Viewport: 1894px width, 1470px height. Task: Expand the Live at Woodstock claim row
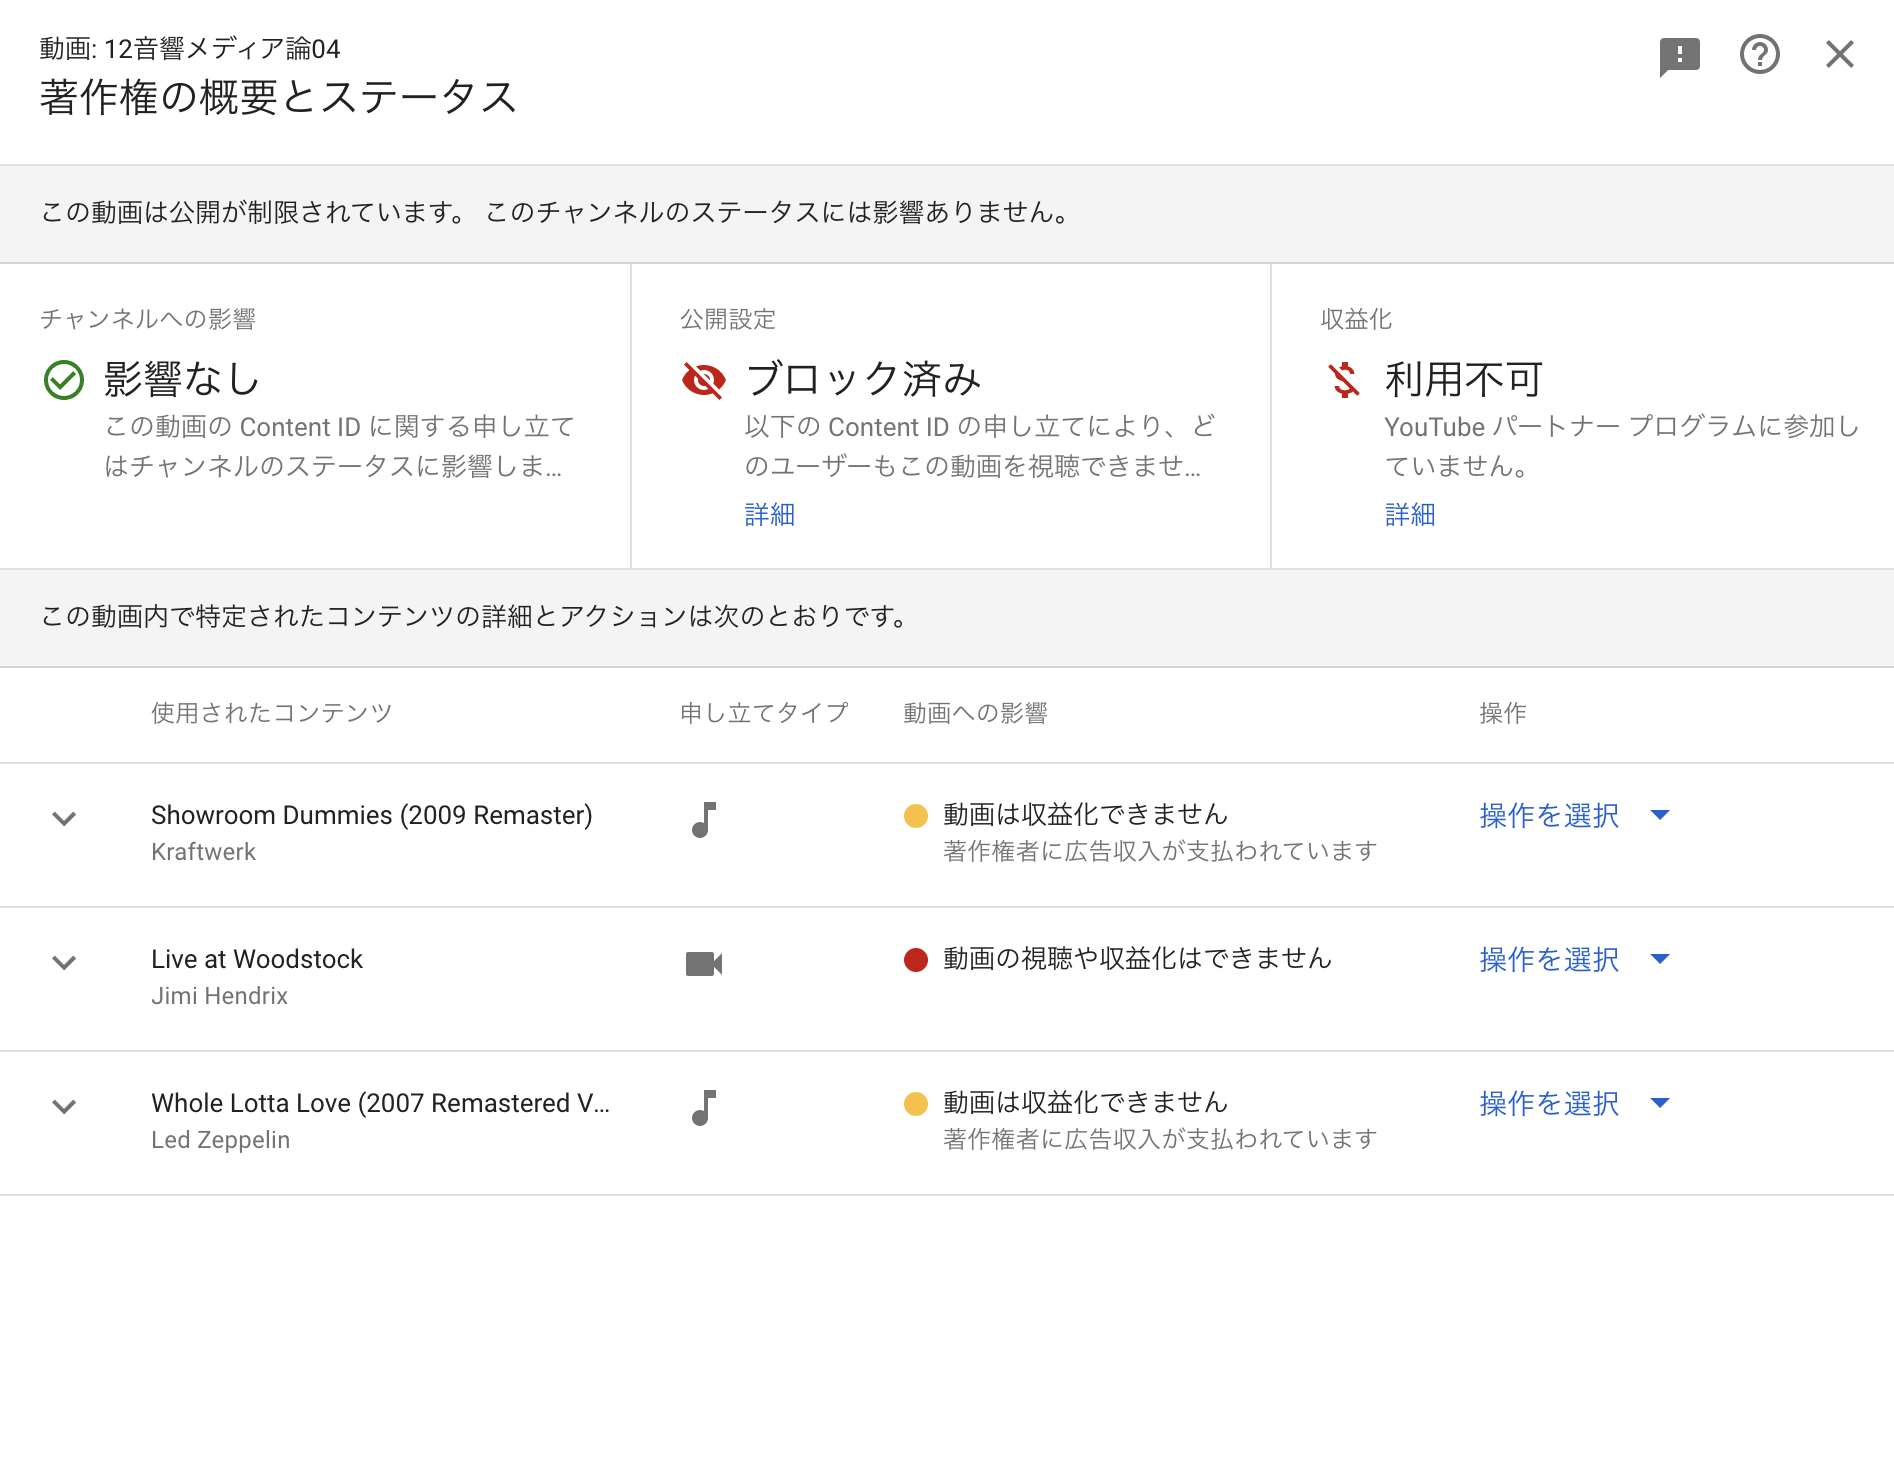(x=64, y=963)
